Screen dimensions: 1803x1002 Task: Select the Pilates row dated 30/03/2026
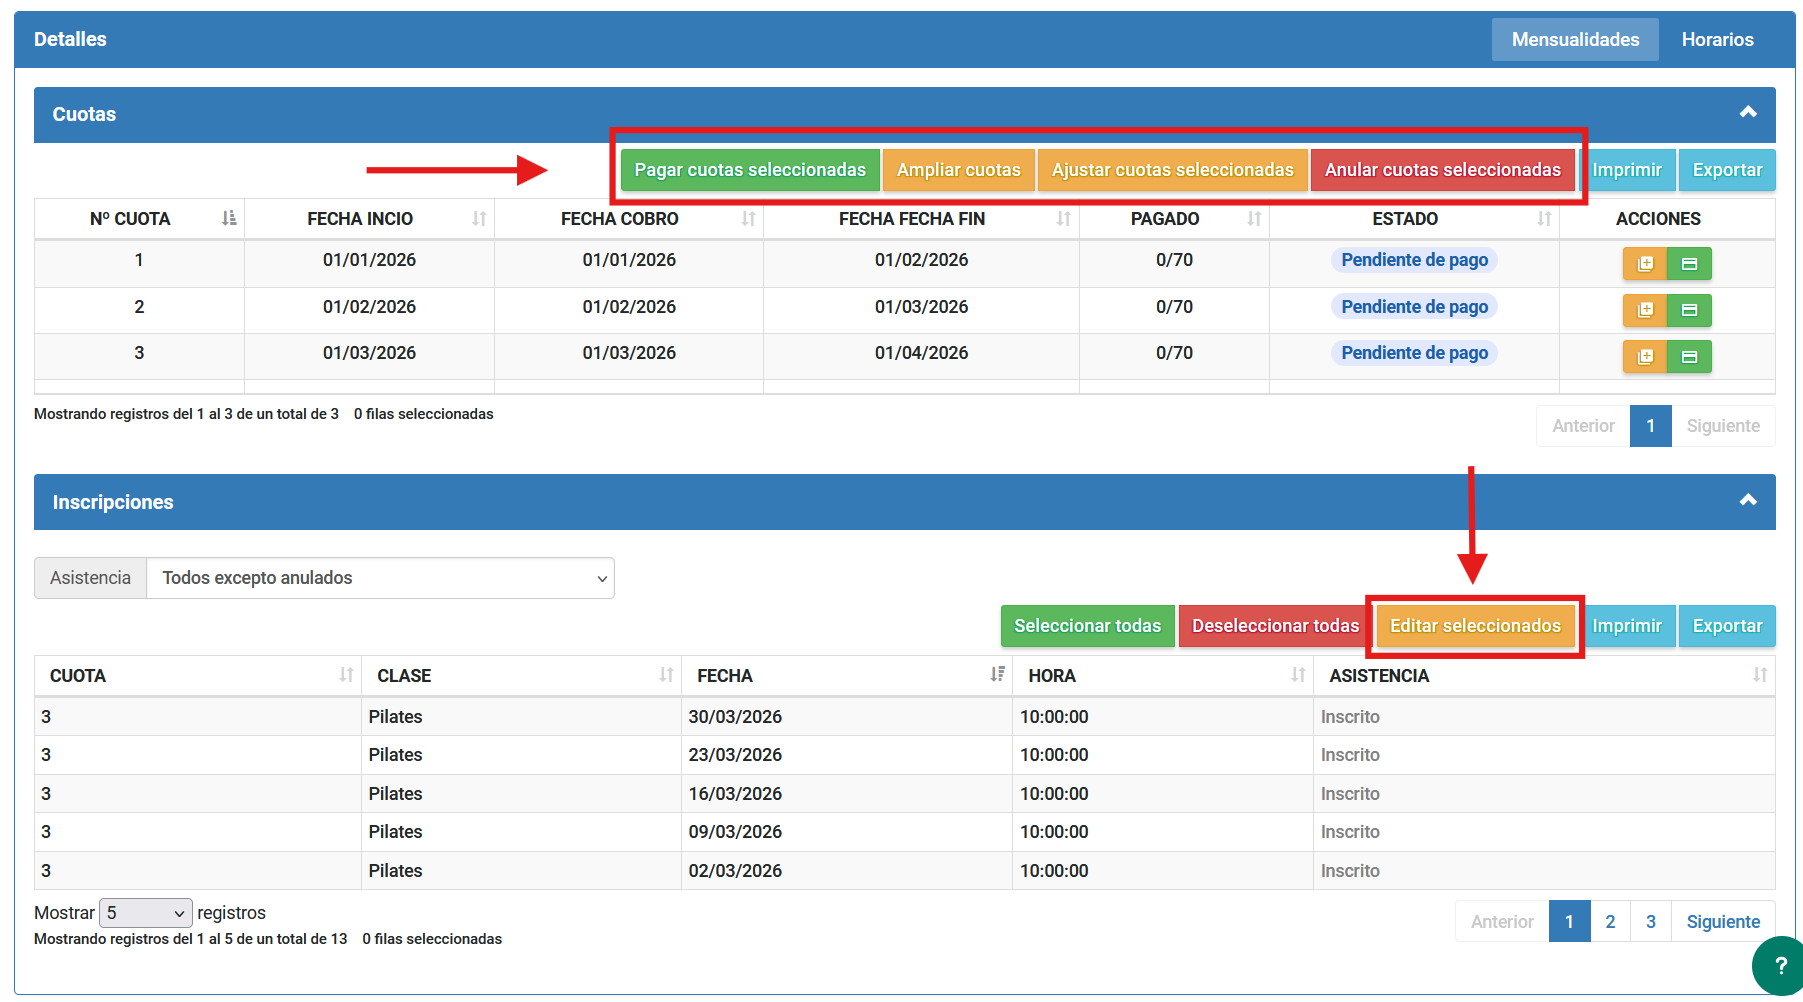pos(735,717)
